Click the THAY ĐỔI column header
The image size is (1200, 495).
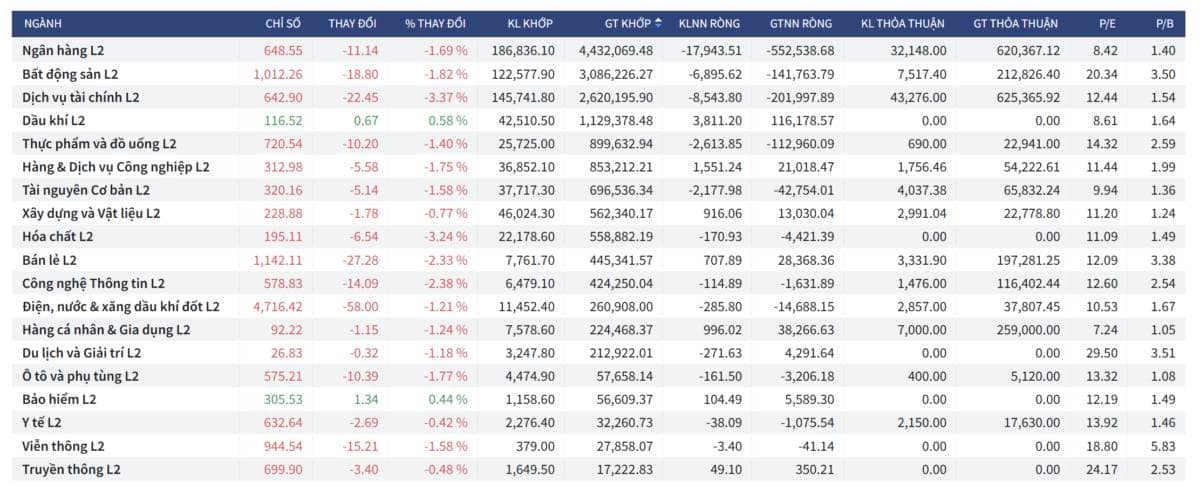tap(353, 22)
